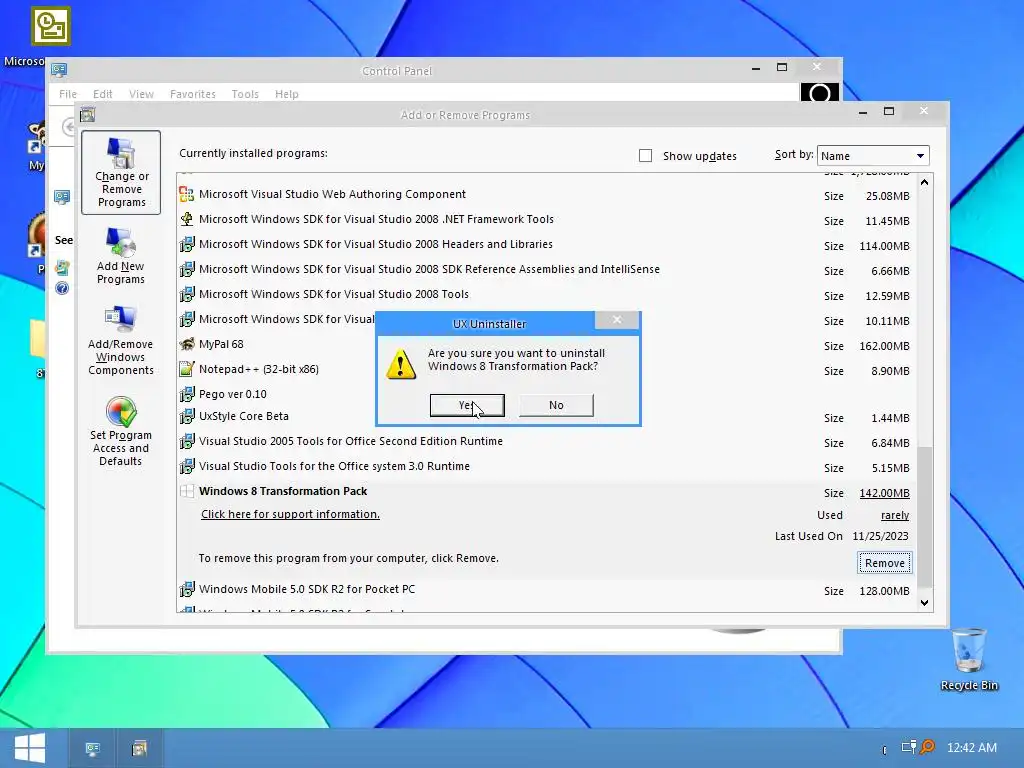Click the Add or Remove Programs title bar icon
Screen dimensions: 1024x768
click(x=88, y=115)
